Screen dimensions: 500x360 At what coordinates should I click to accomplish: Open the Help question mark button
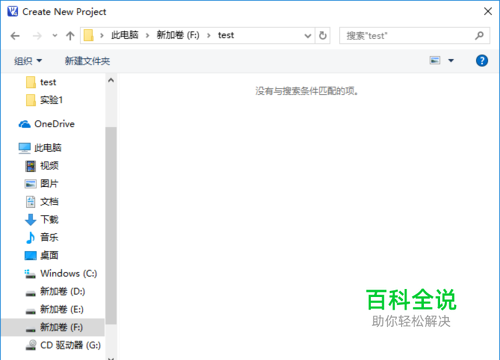[x=482, y=61]
